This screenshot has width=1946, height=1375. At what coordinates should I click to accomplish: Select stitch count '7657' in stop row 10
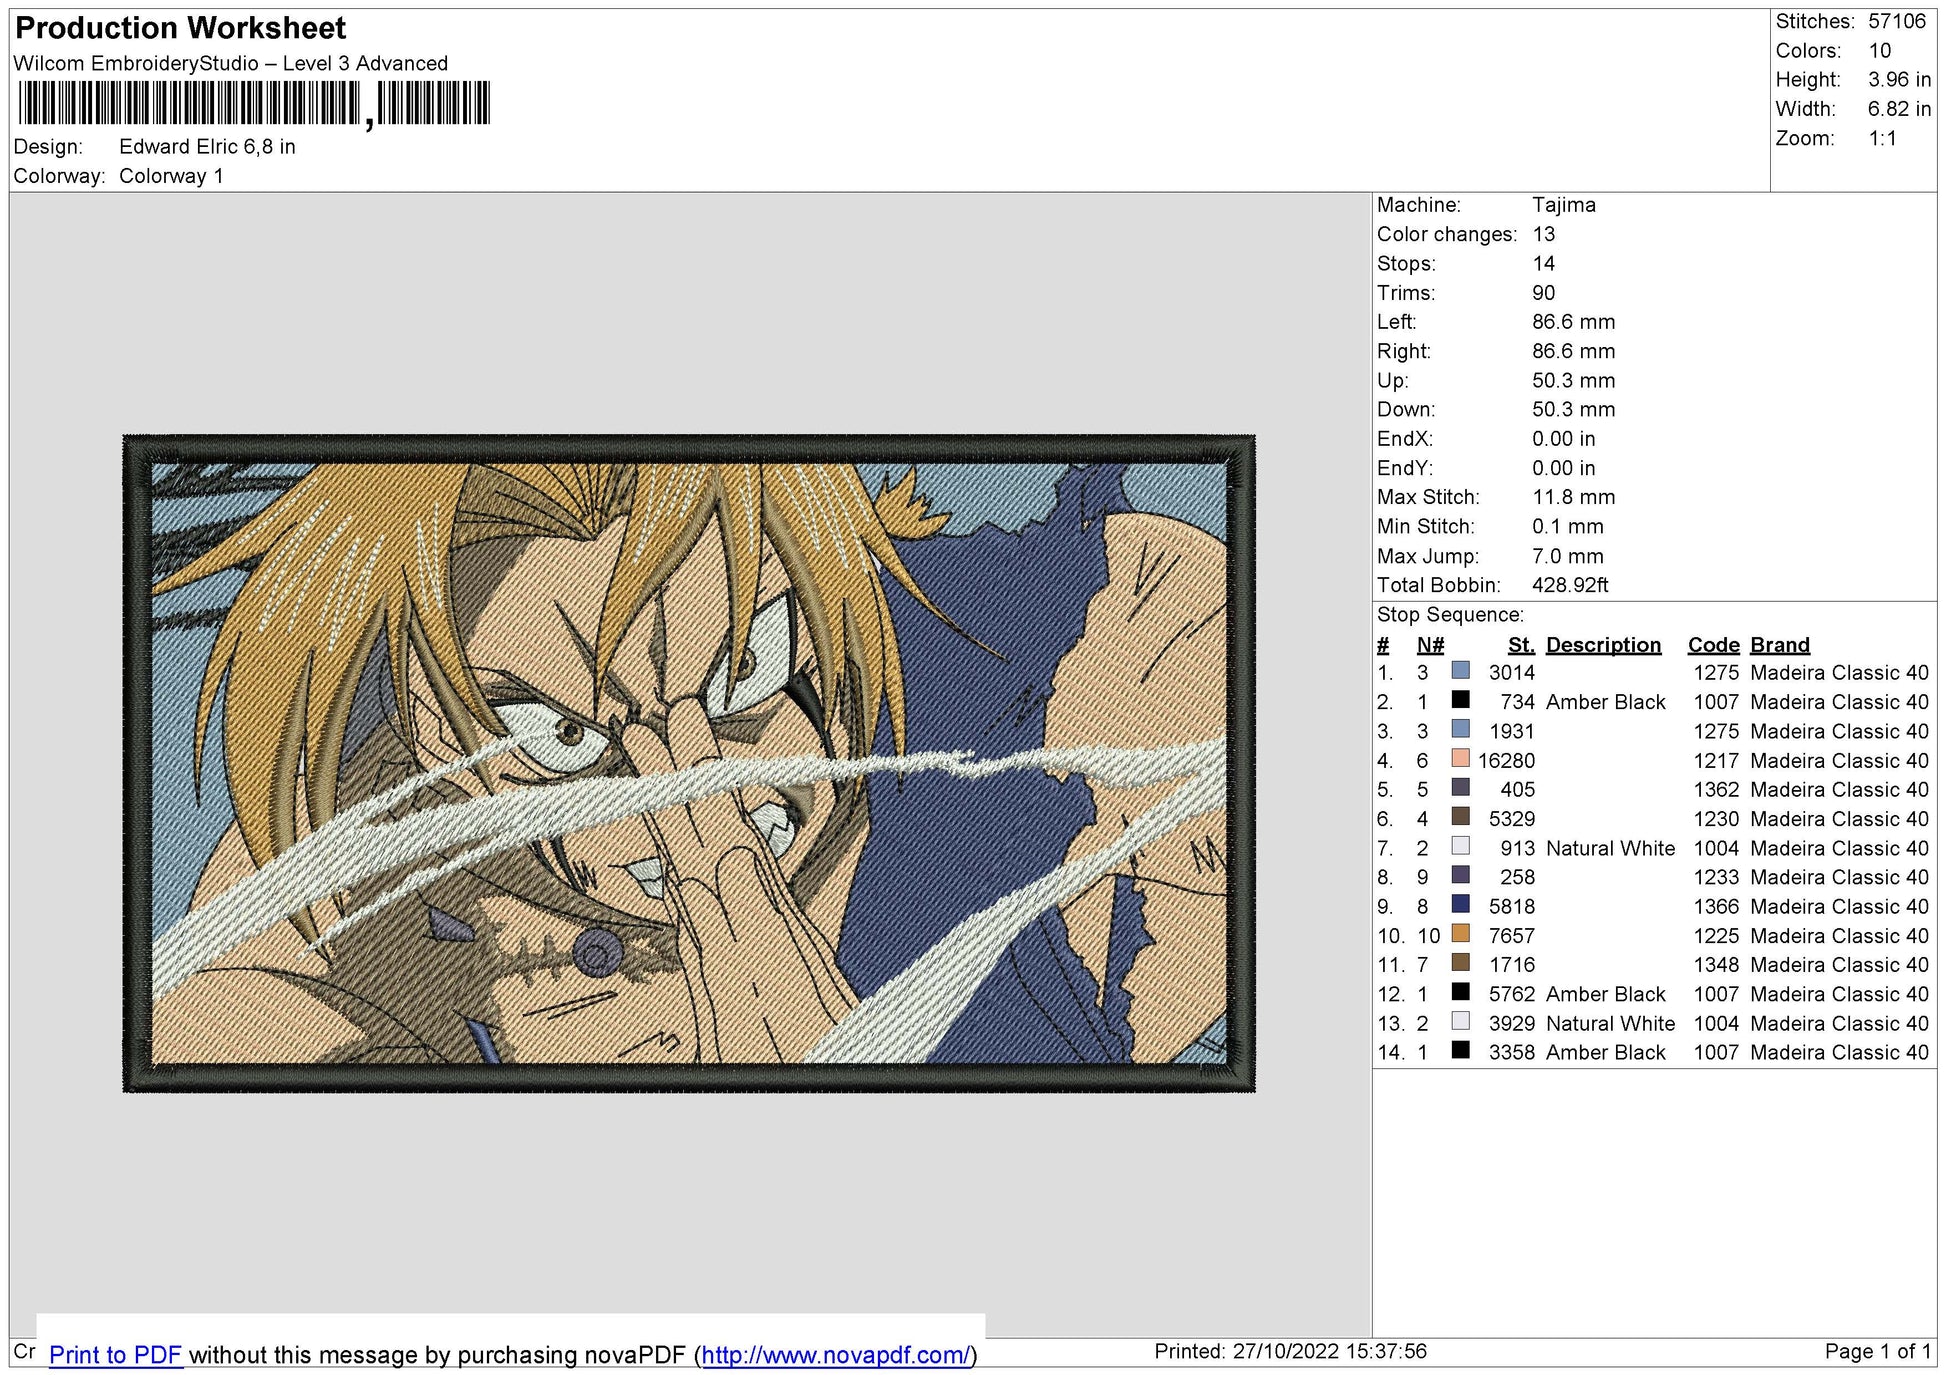1512,935
